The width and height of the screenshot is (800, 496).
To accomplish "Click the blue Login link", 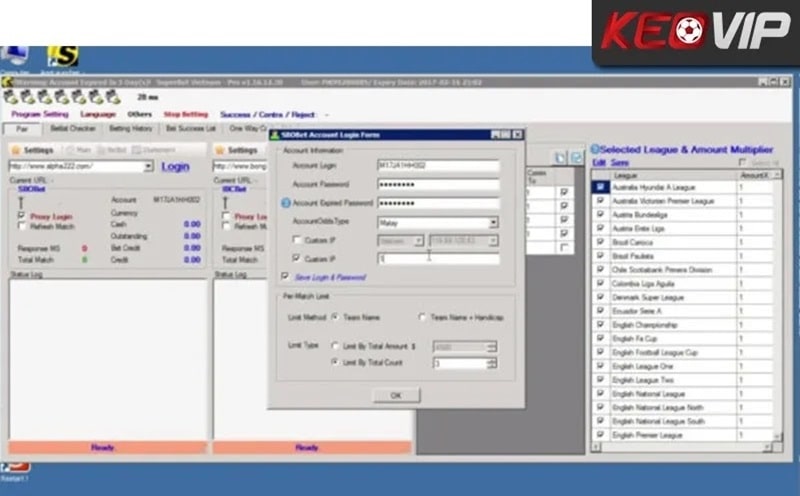I will [x=175, y=167].
